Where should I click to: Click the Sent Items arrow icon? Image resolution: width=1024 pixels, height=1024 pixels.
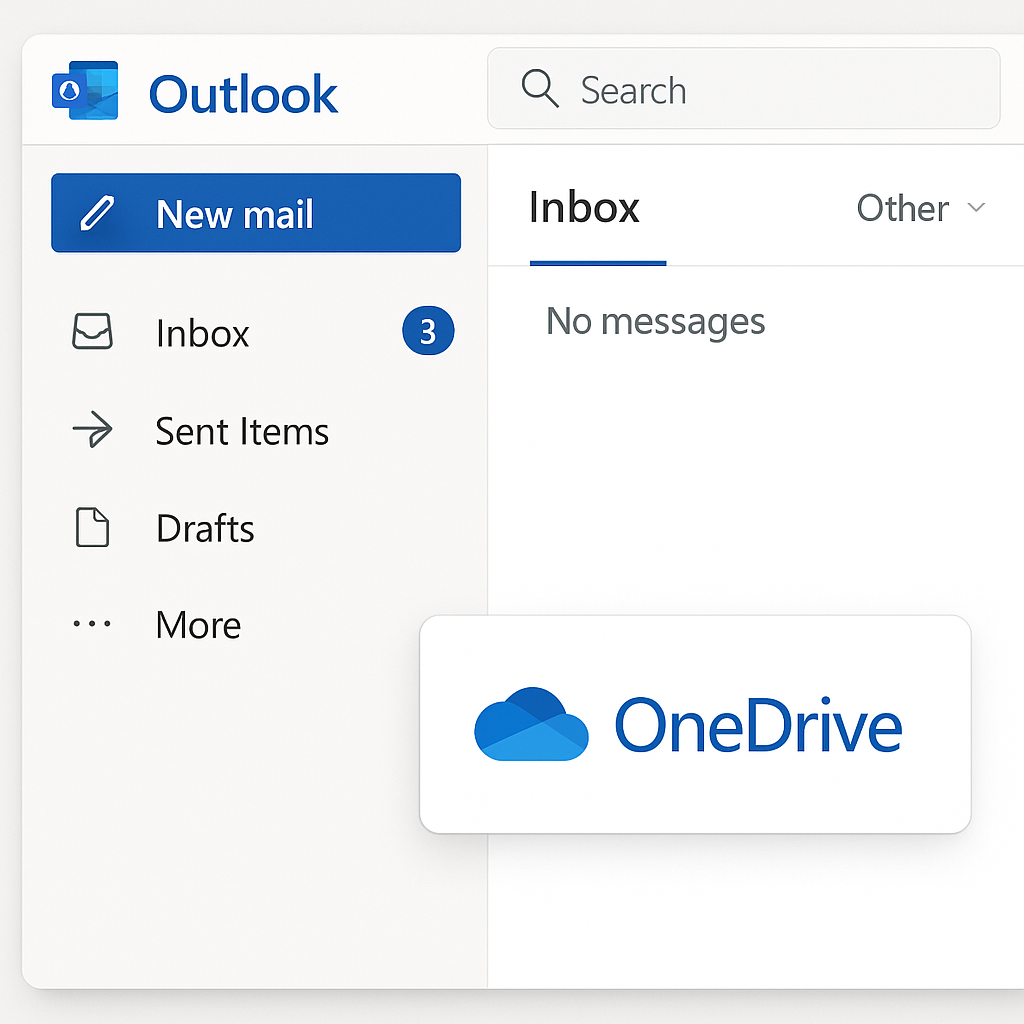(92, 429)
